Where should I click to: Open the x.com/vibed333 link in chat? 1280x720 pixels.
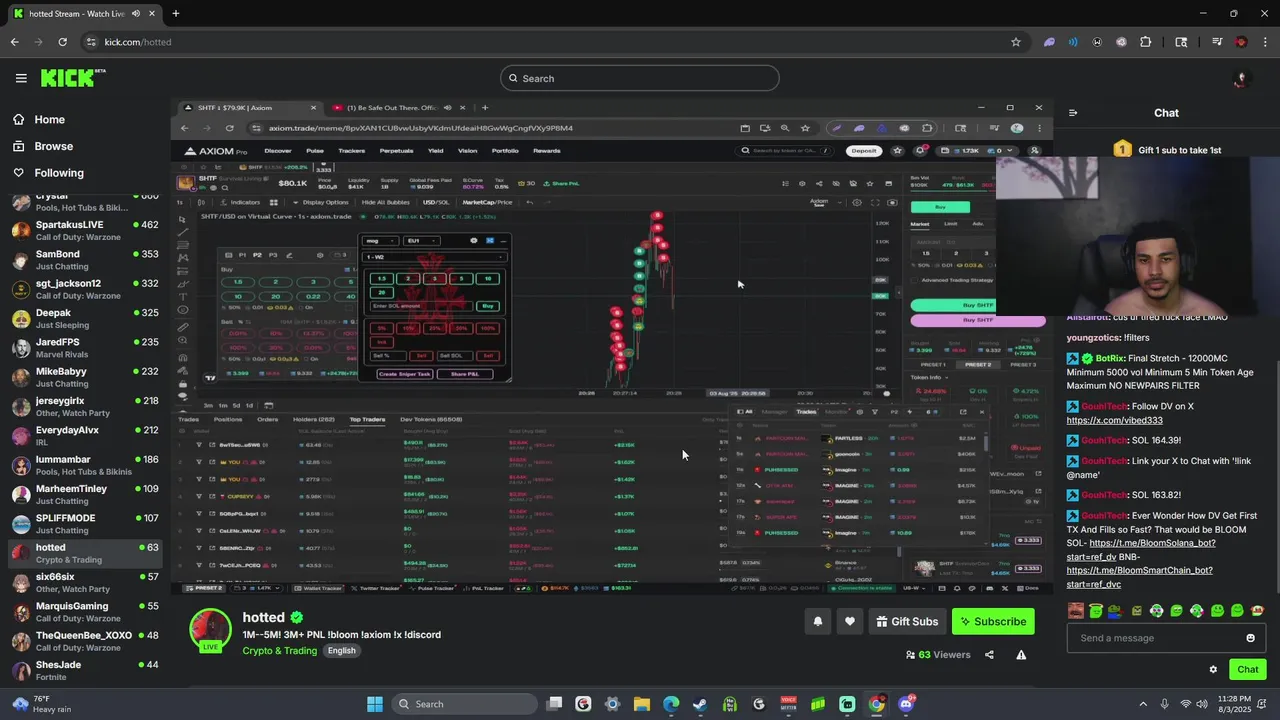tap(1114, 420)
